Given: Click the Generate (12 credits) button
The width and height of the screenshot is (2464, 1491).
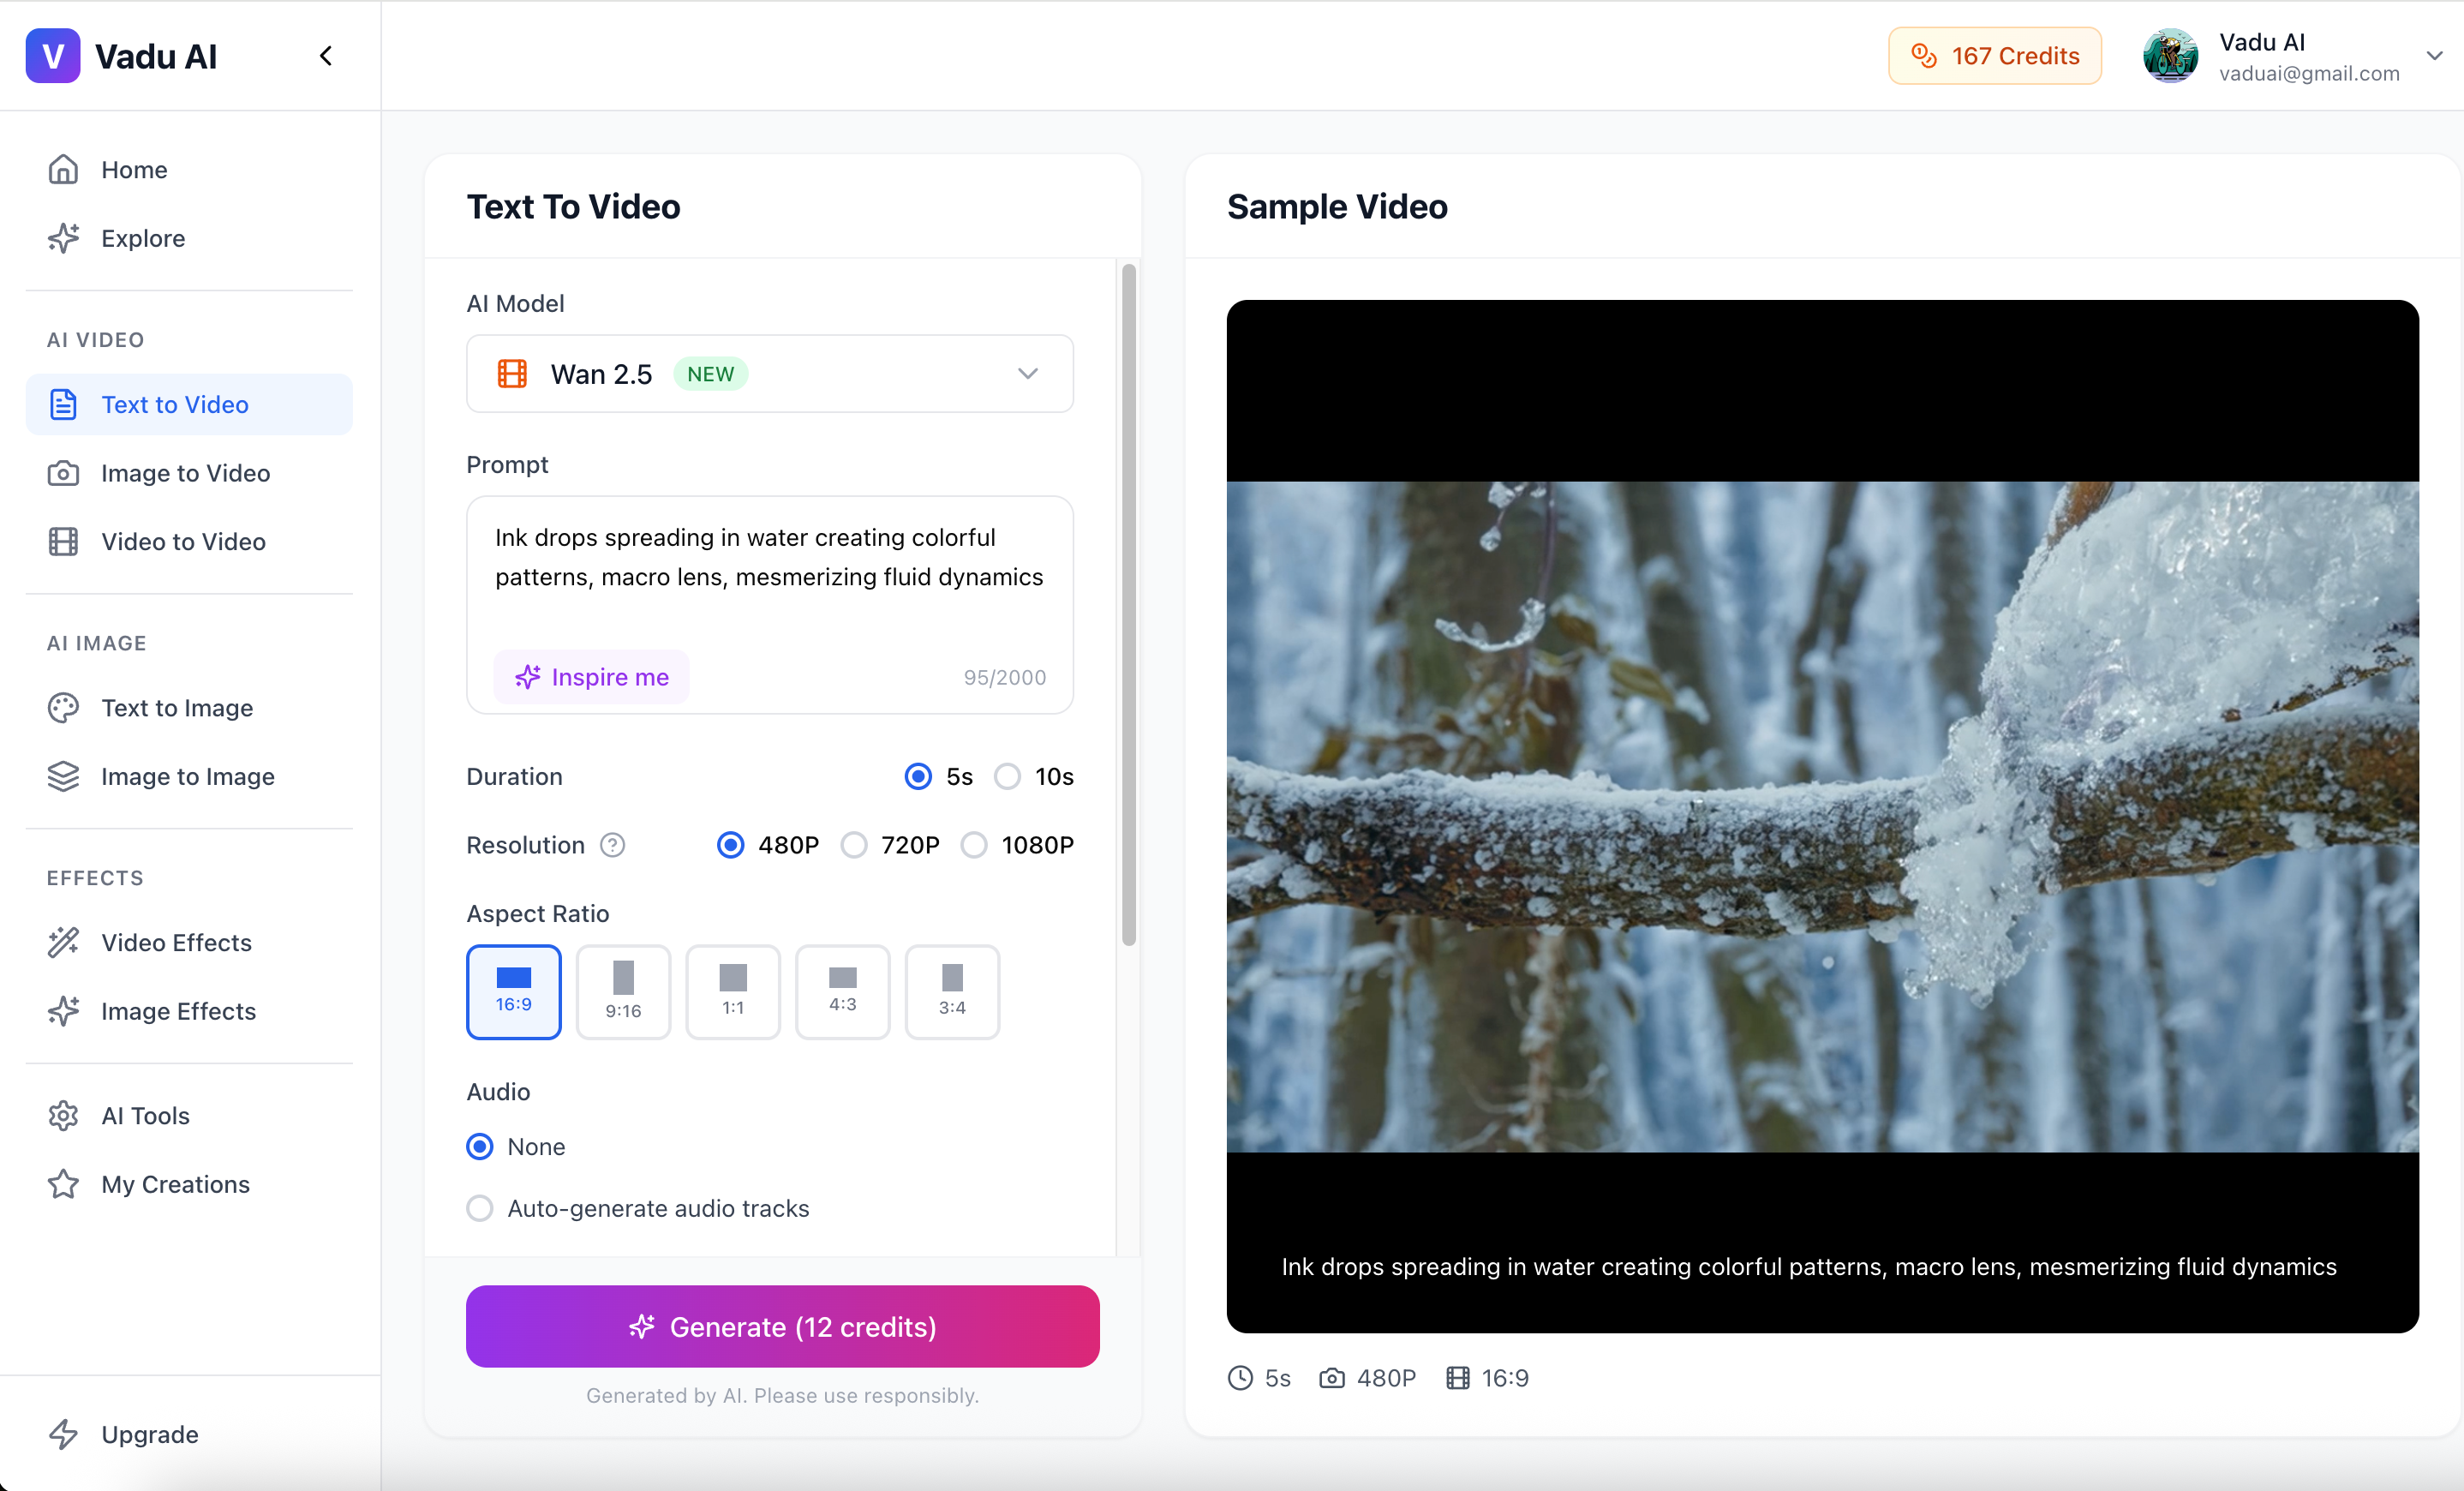Looking at the screenshot, I should tap(783, 1327).
